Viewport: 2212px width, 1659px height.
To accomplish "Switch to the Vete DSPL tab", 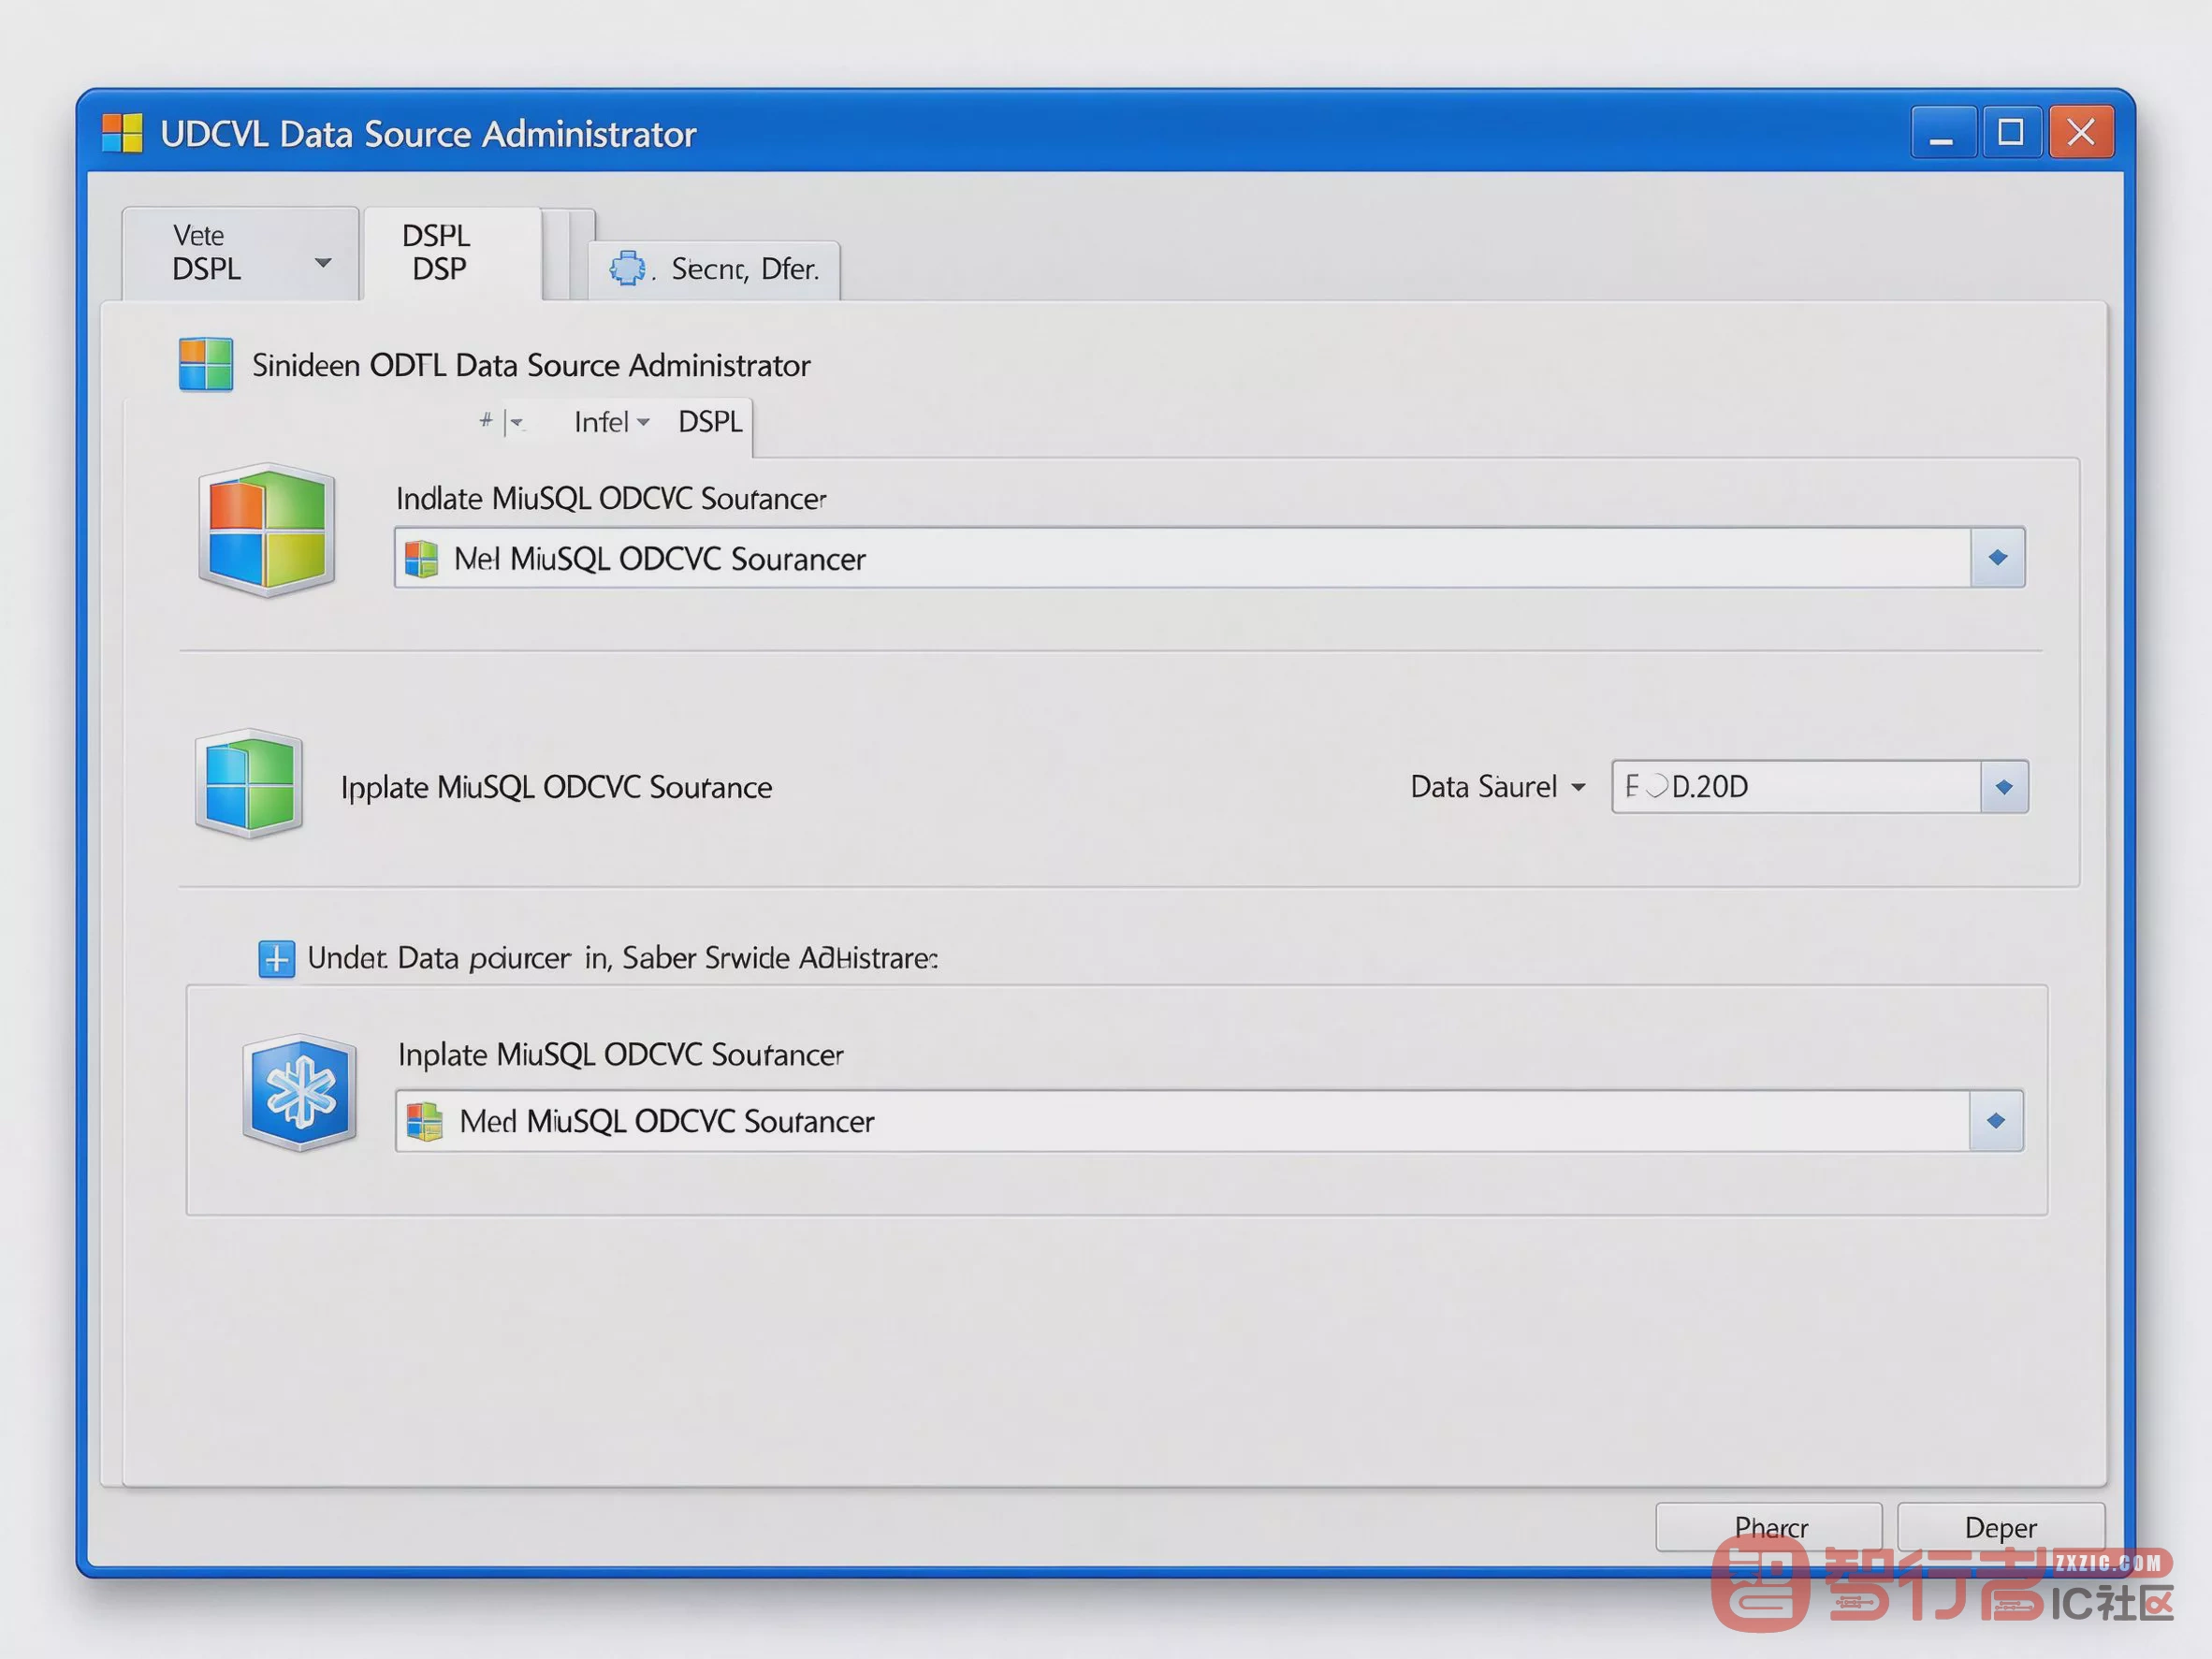I will [240, 253].
